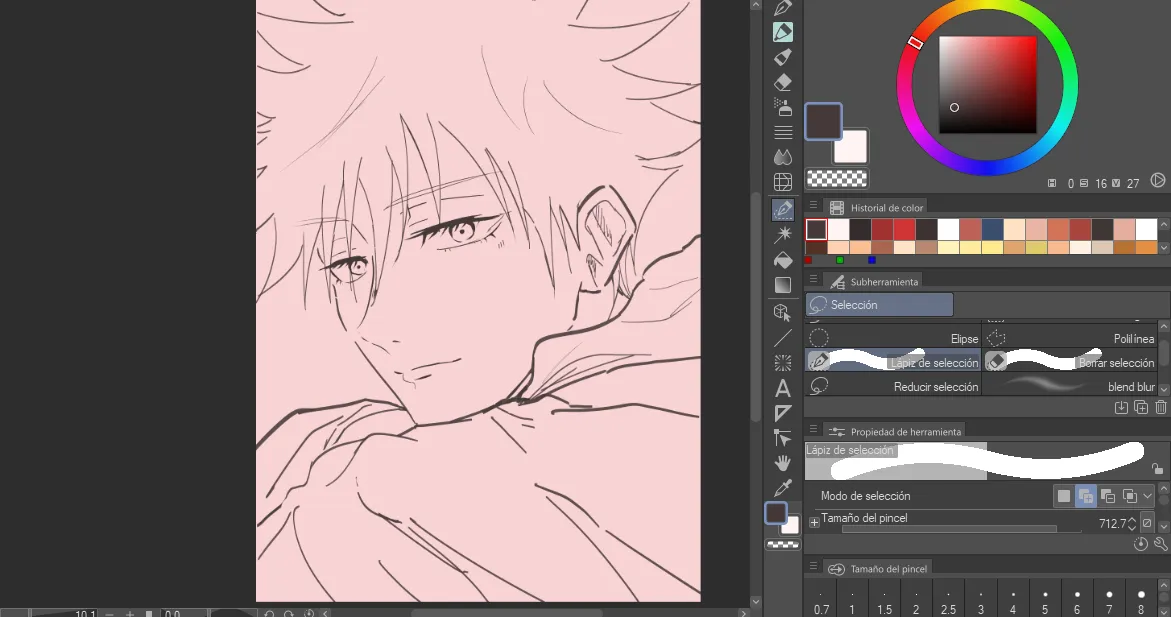Open the Historial de color tab
This screenshot has width=1171, height=617.
coord(876,208)
